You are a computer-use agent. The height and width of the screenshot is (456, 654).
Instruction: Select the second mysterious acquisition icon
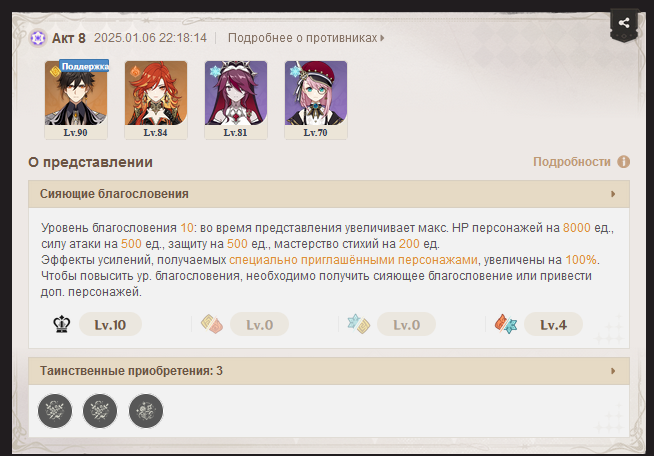click(100, 411)
